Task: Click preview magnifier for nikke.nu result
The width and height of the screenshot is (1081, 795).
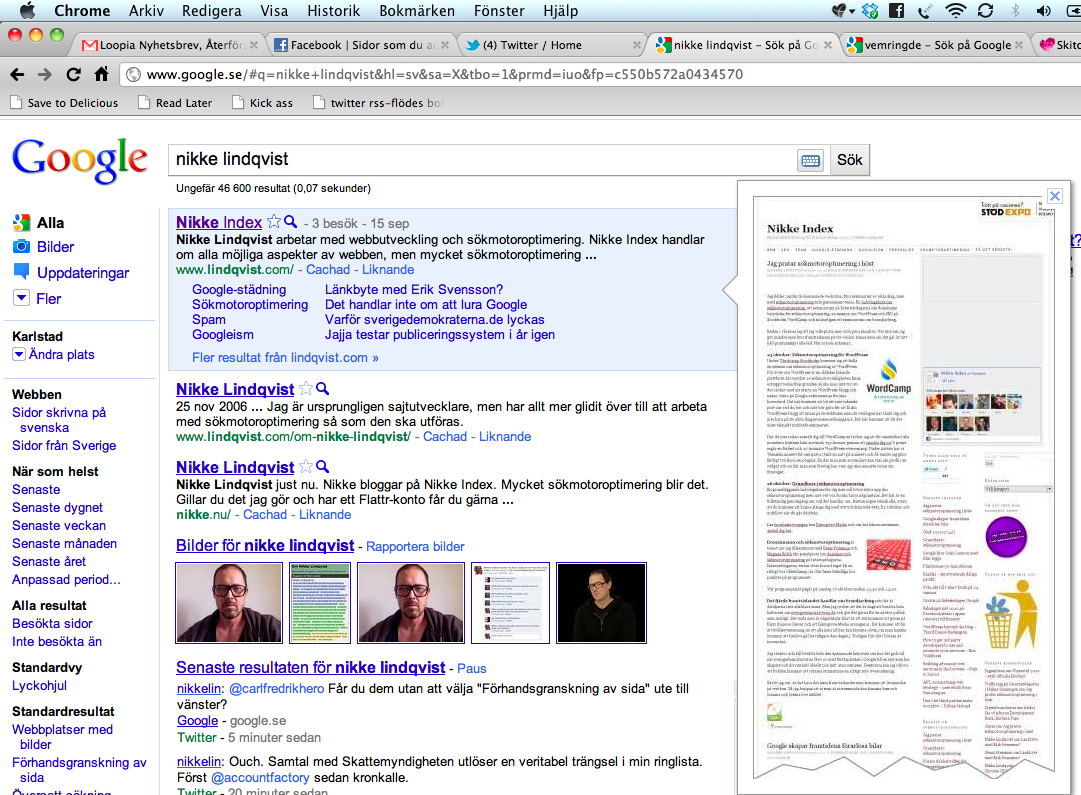Action: tap(323, 467)
